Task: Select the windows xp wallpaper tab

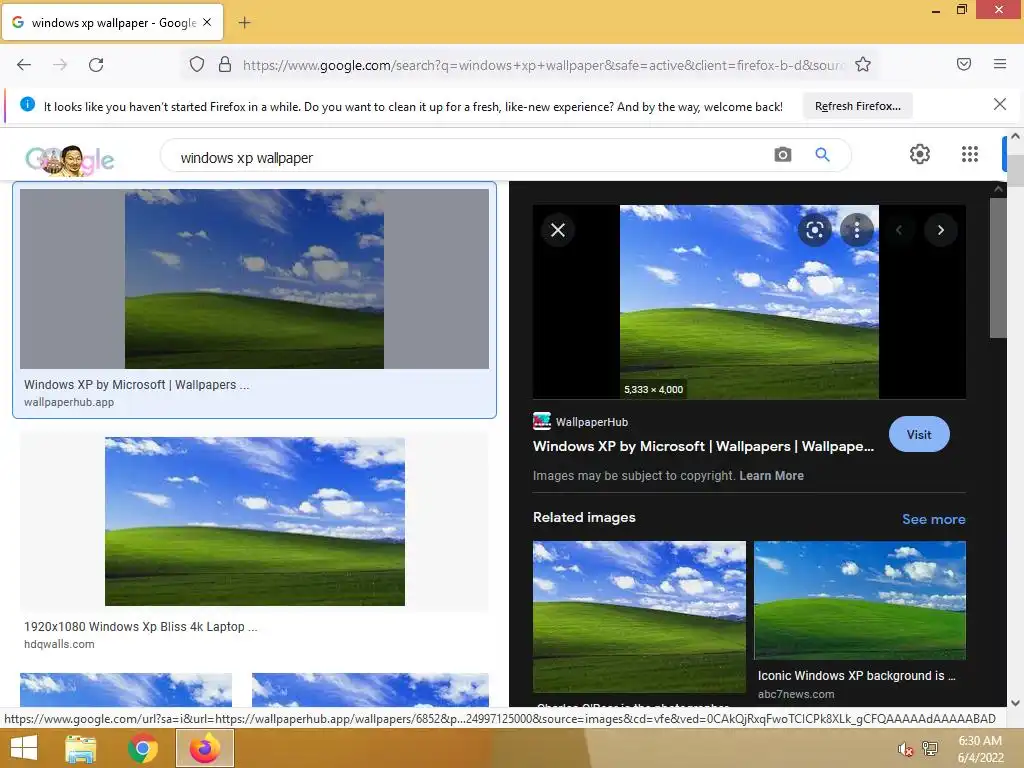Action: [x=112, y=22]
